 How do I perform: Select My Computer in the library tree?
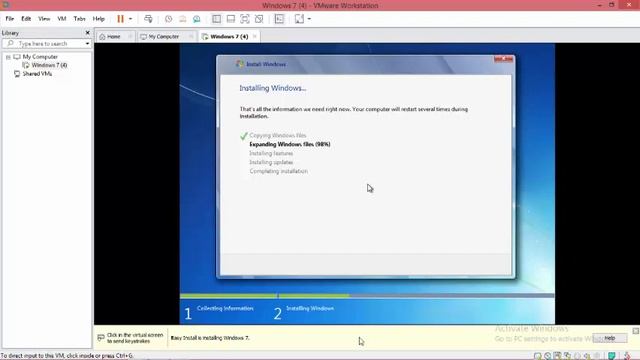point(40,57)
